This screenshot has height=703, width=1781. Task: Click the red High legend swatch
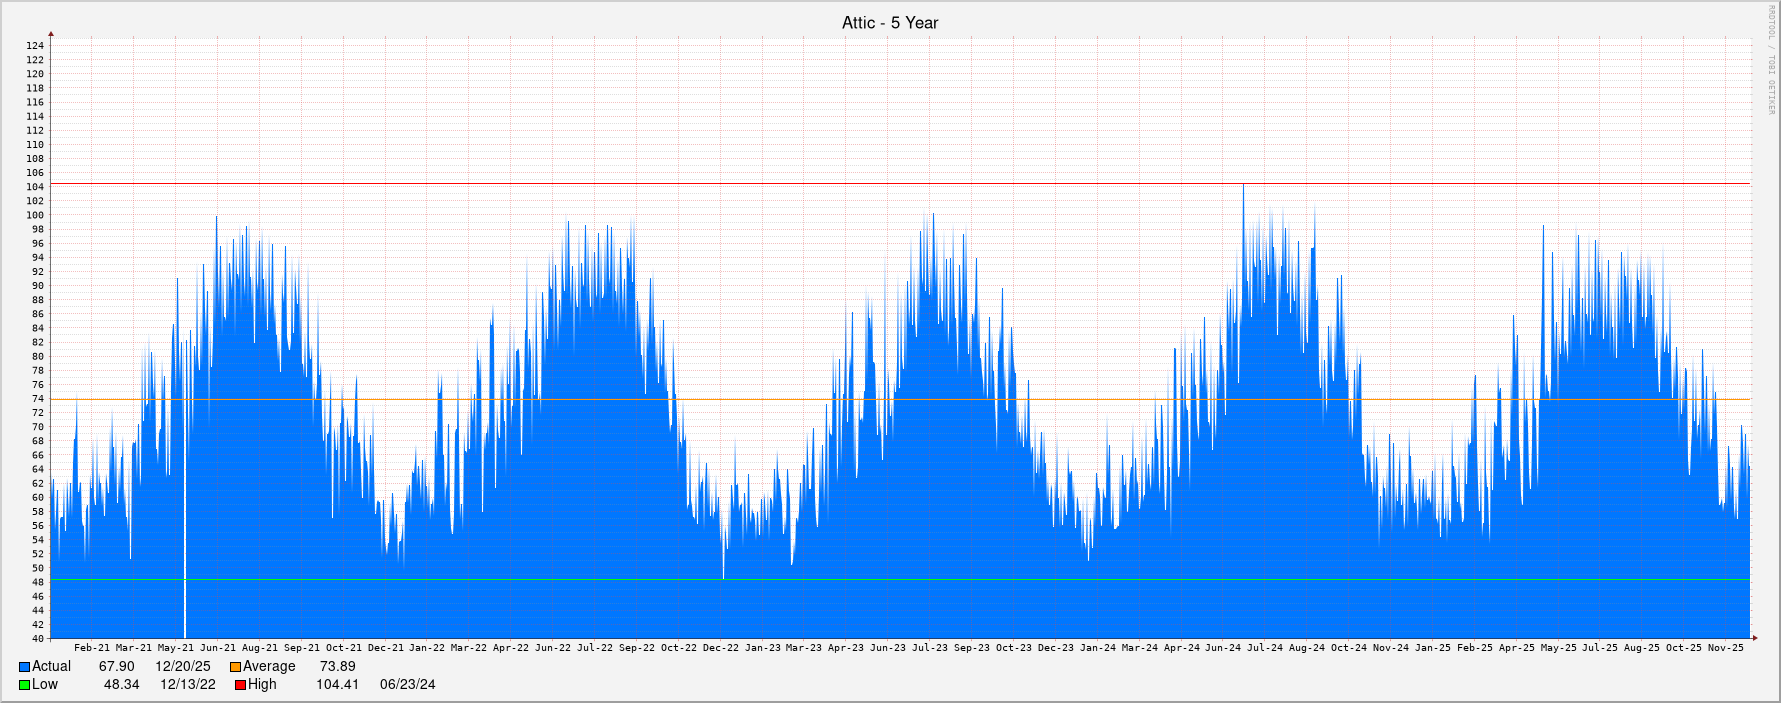coord(240,685)
